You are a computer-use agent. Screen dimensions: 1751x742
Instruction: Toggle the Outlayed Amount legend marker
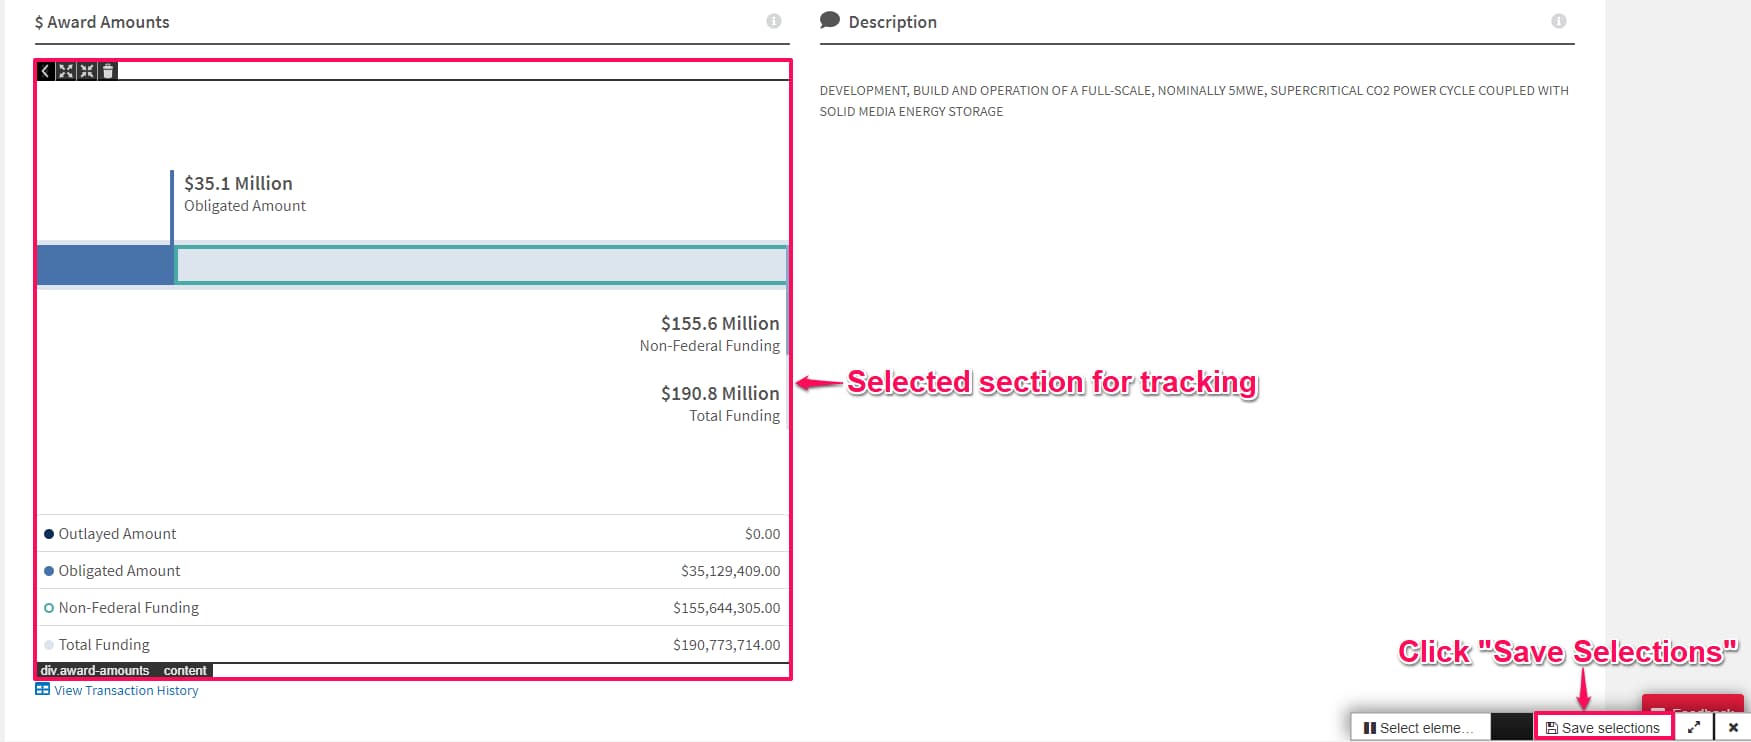[48, 533]
